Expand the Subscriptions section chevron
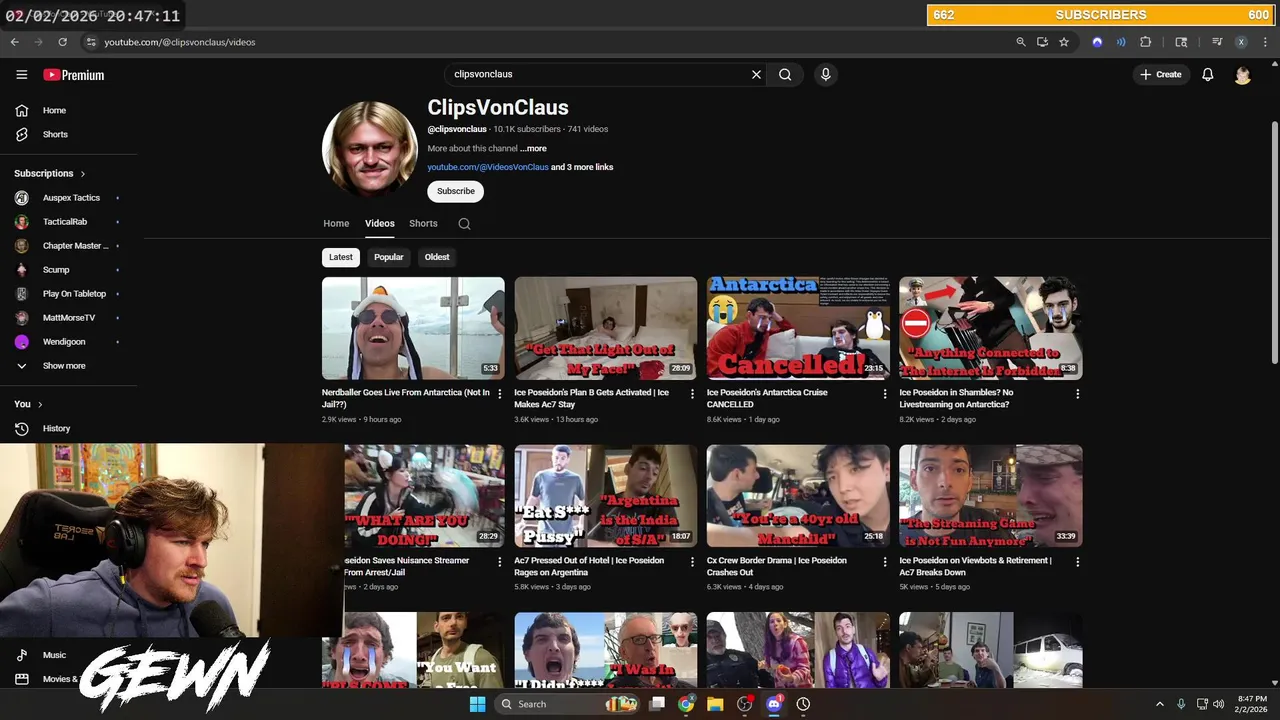The width and height of the screenshot is (1280, 720). coord(83,174)
